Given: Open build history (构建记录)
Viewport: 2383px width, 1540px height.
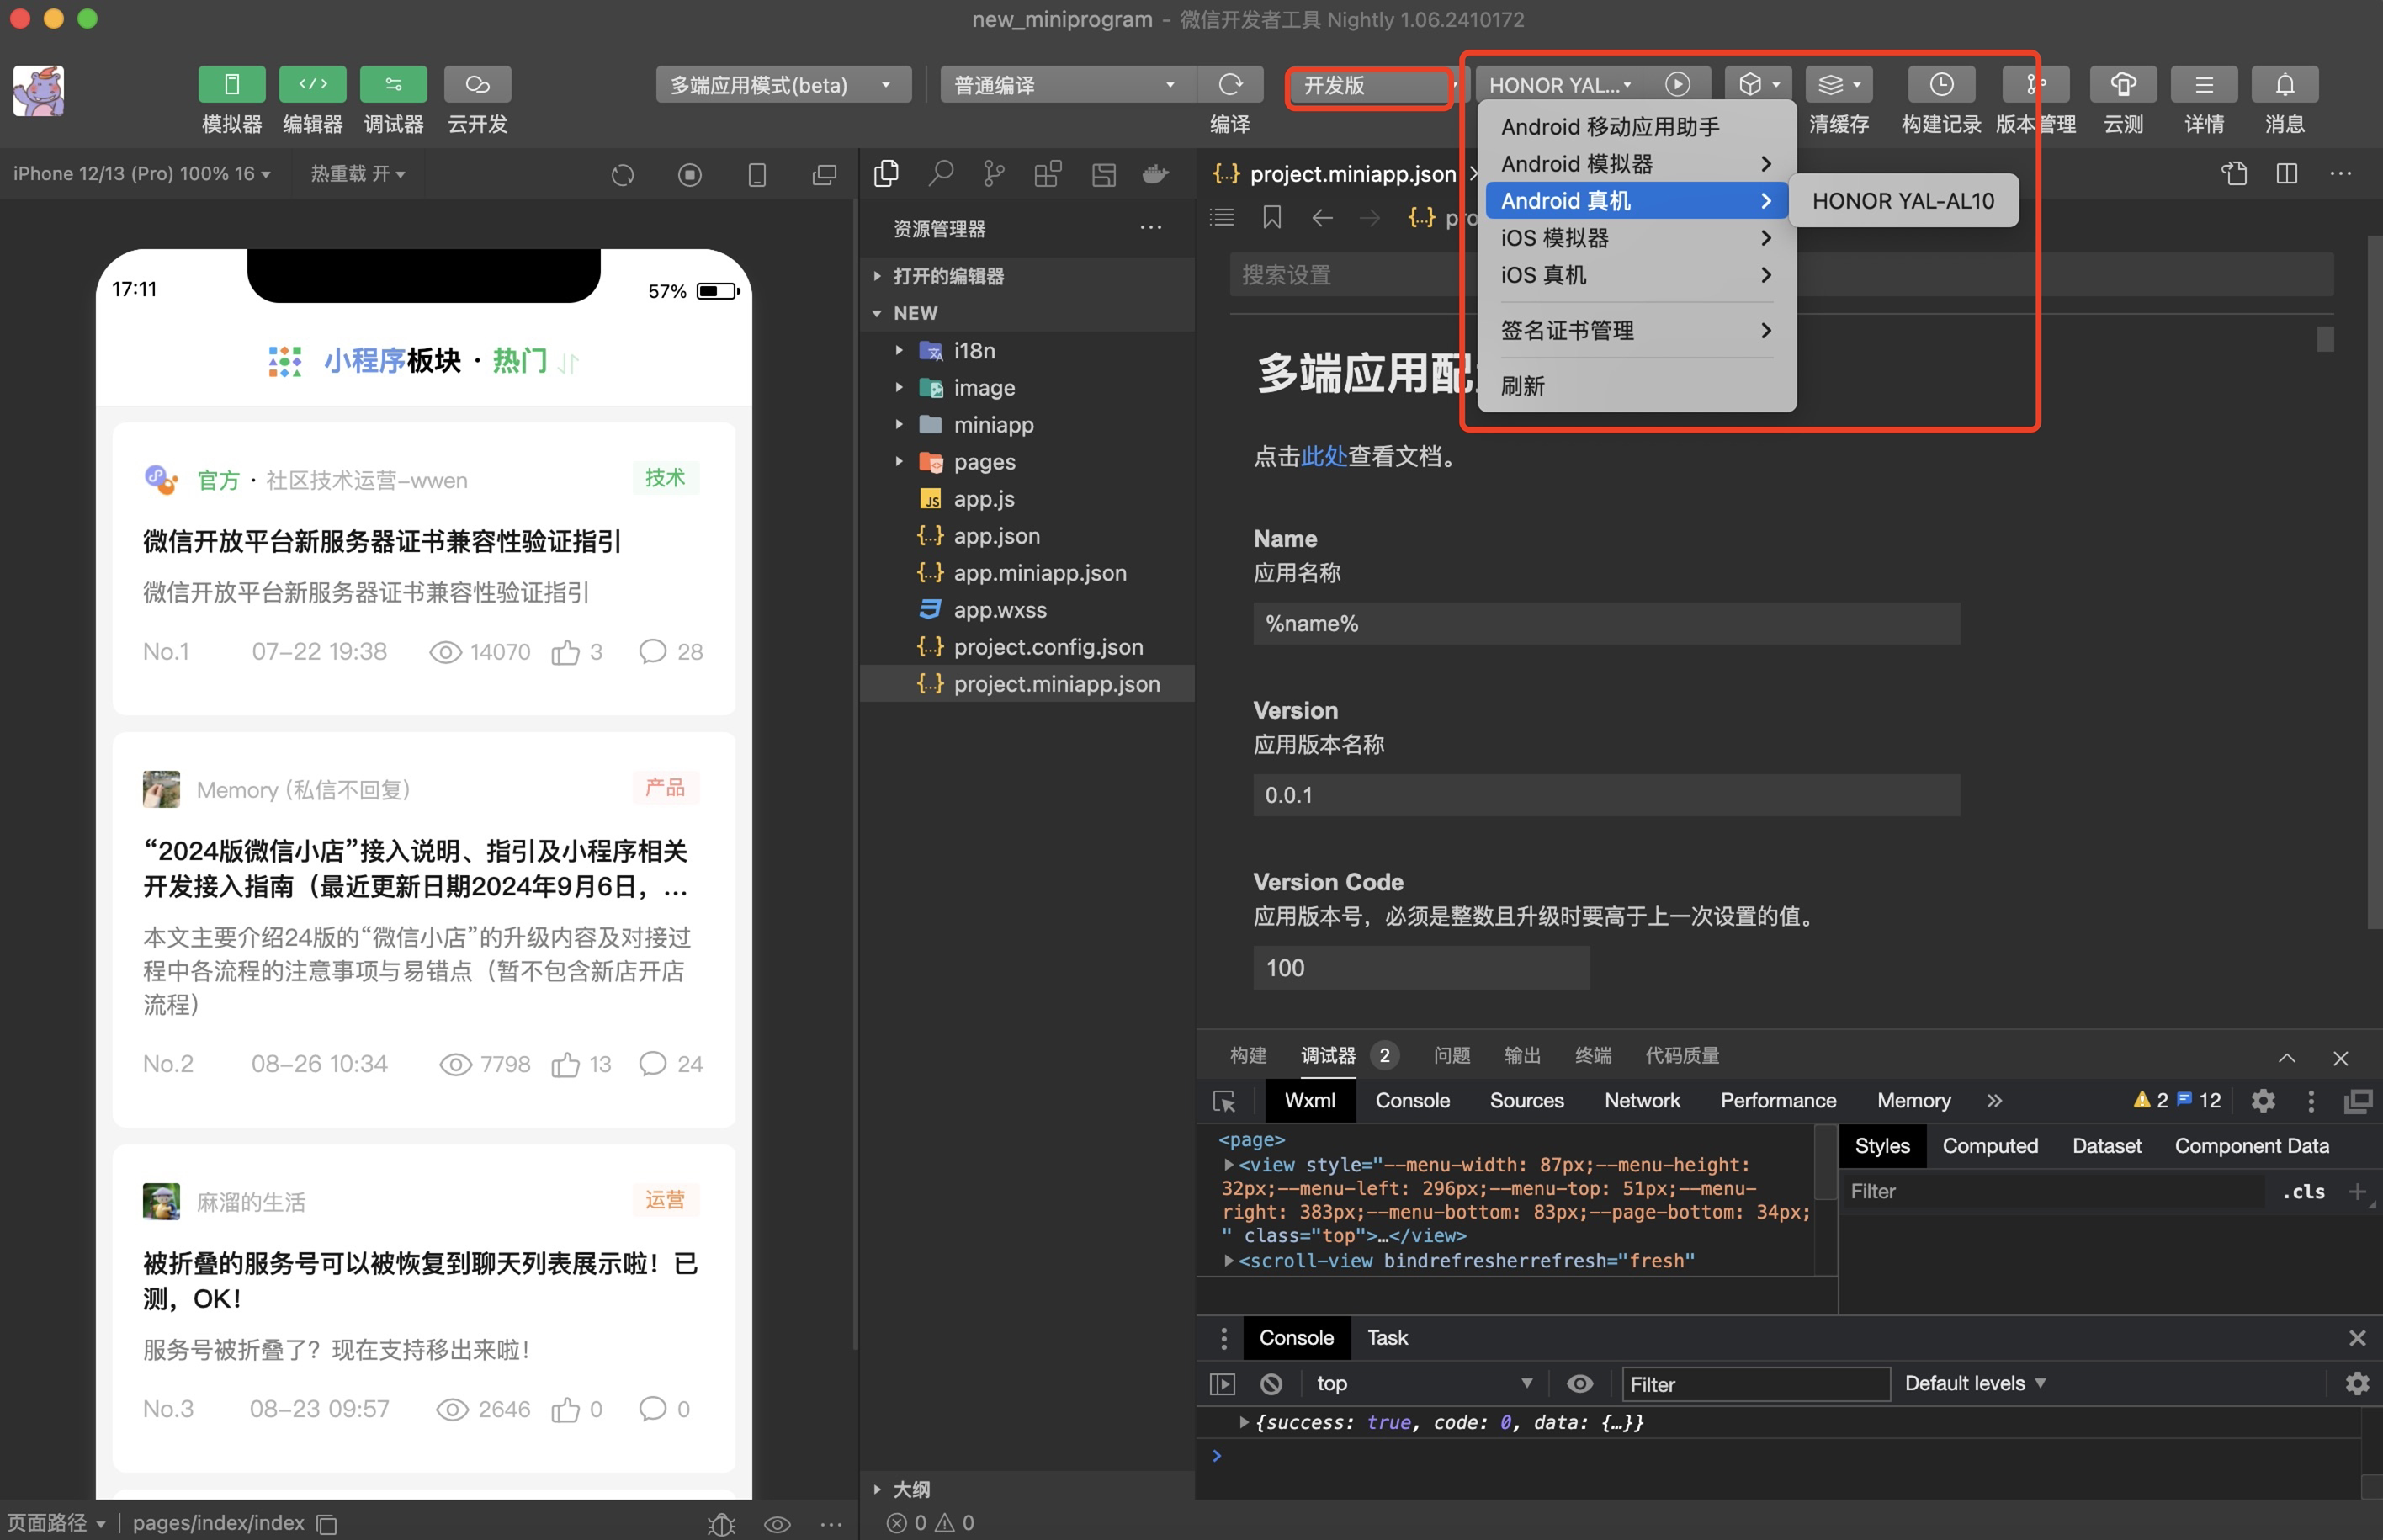Looking at the screenshot, I should 1940,85.
